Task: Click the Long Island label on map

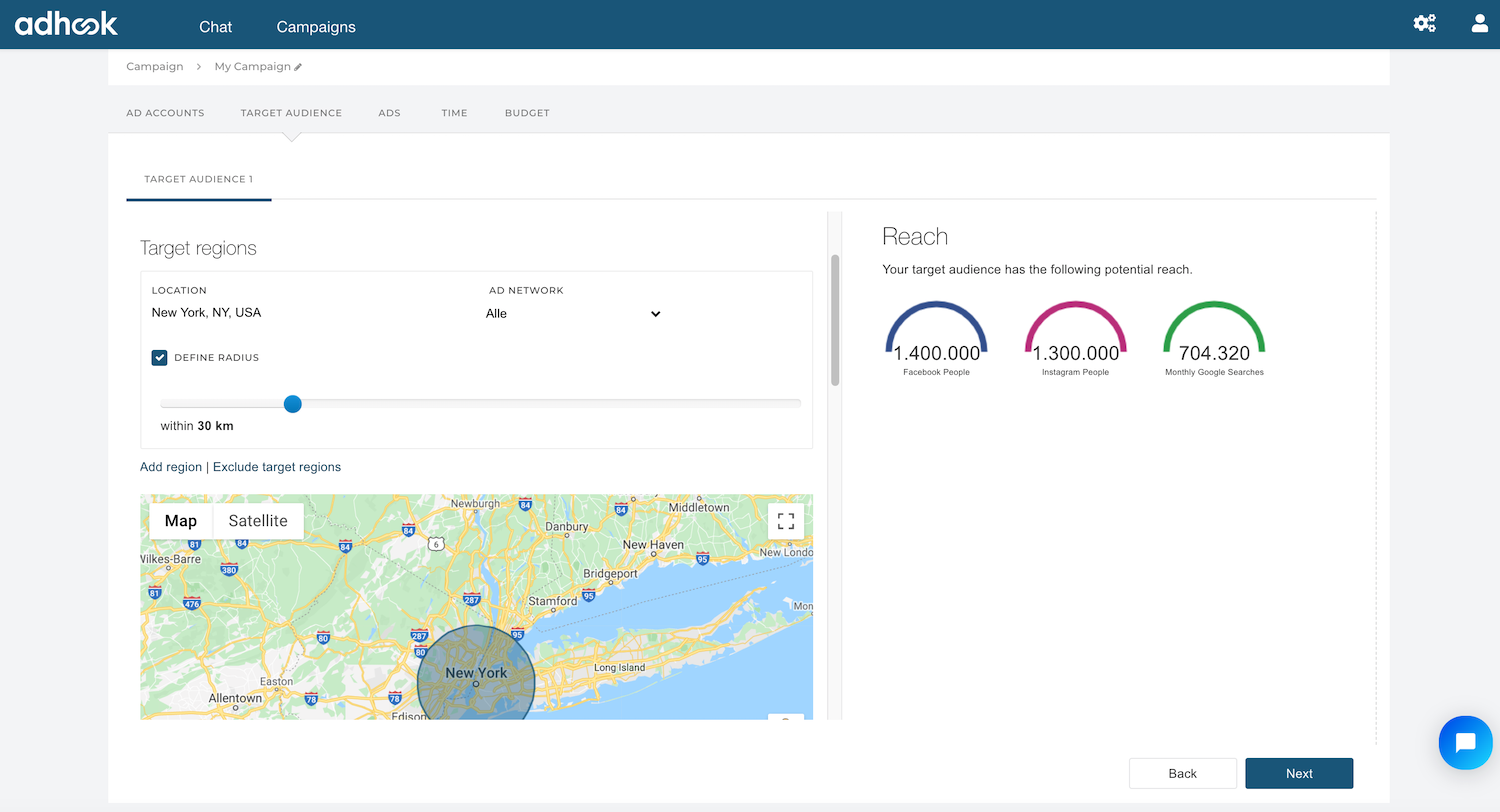Action: (x=619, y=667)
